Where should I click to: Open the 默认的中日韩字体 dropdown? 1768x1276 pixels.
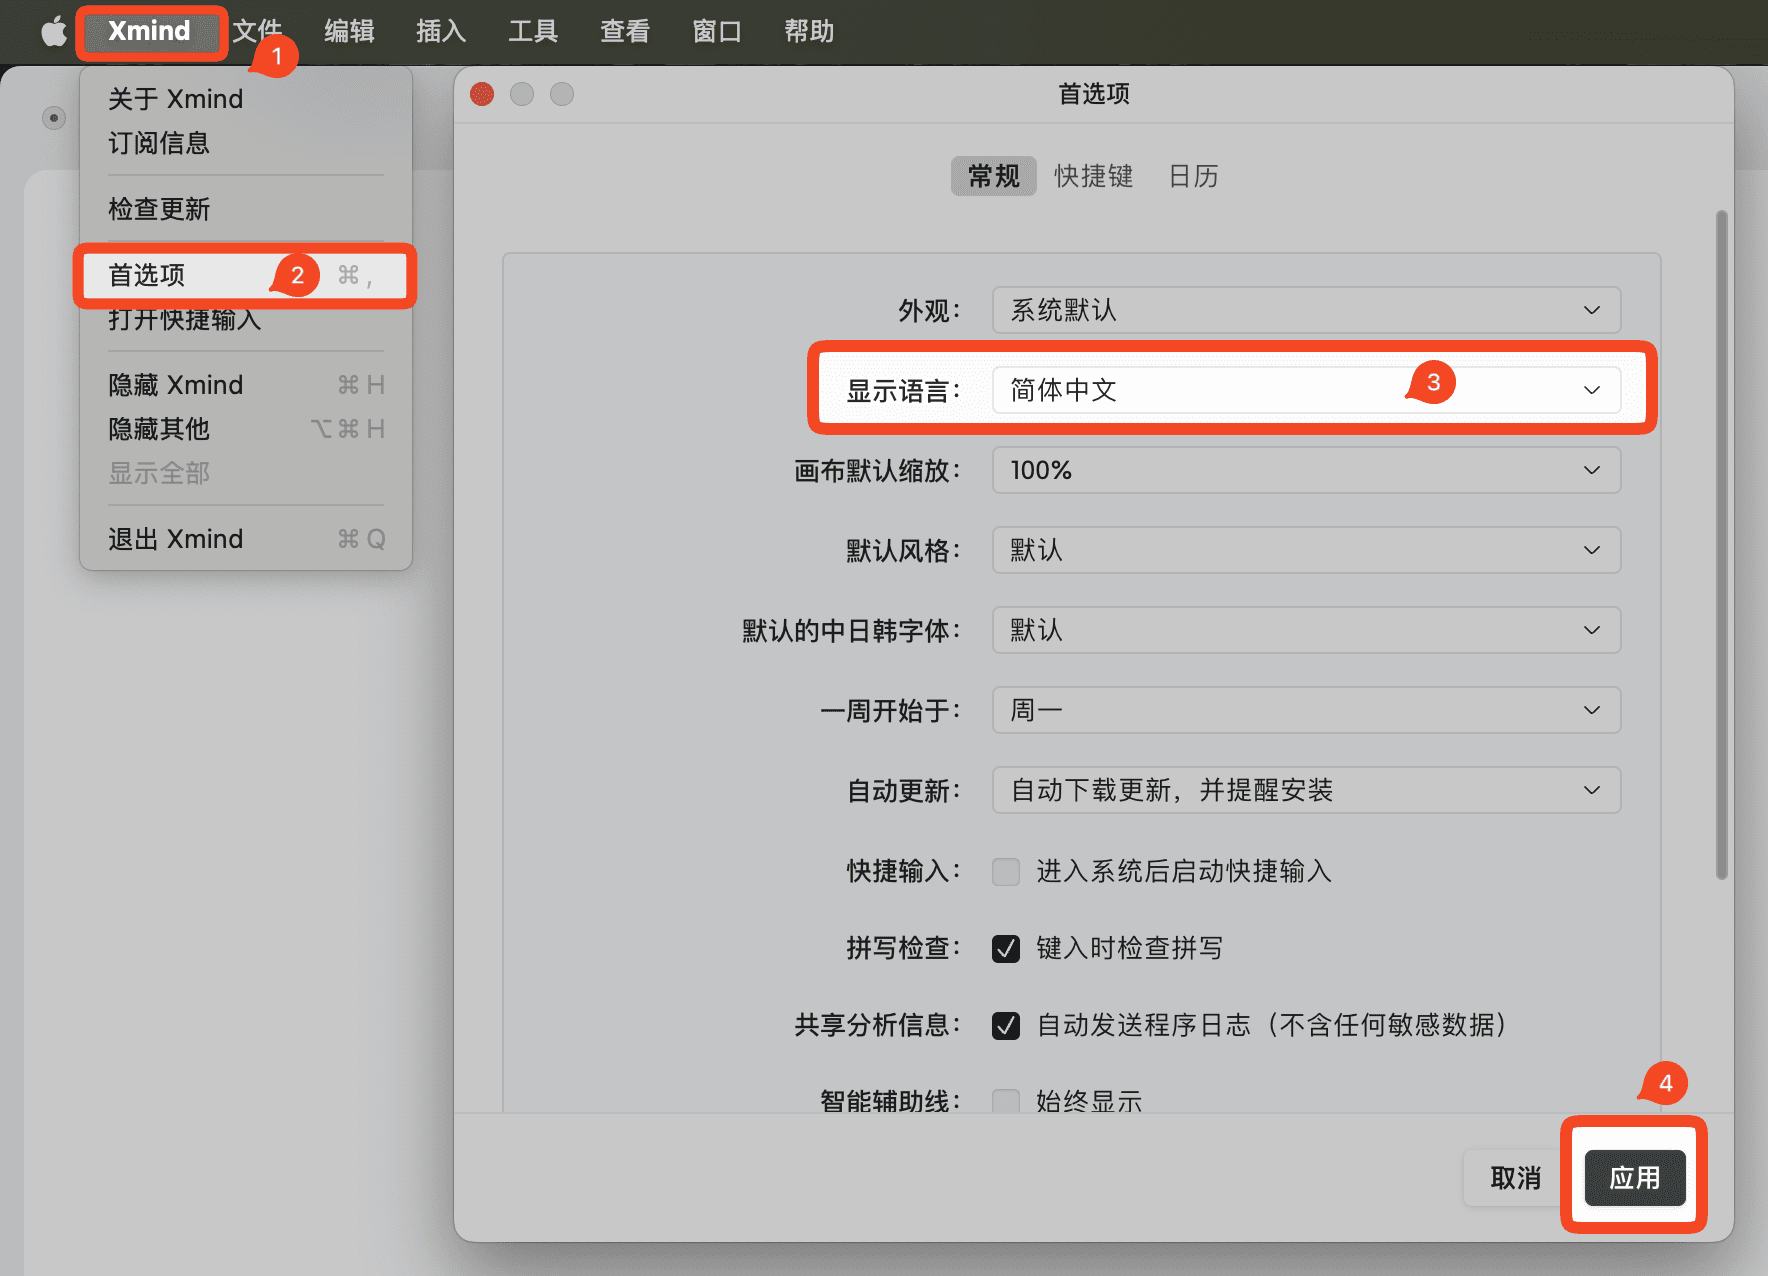click(x=1306, y=630)
